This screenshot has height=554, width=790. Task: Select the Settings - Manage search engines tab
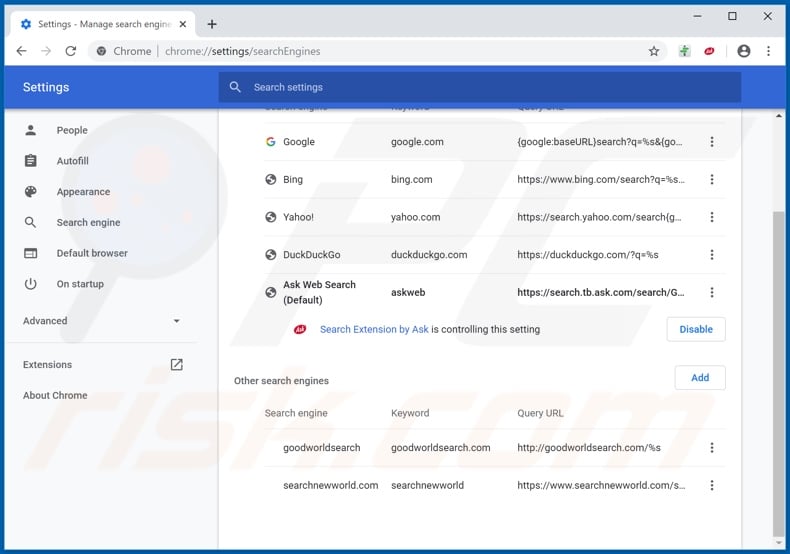(x=103, y=24)
